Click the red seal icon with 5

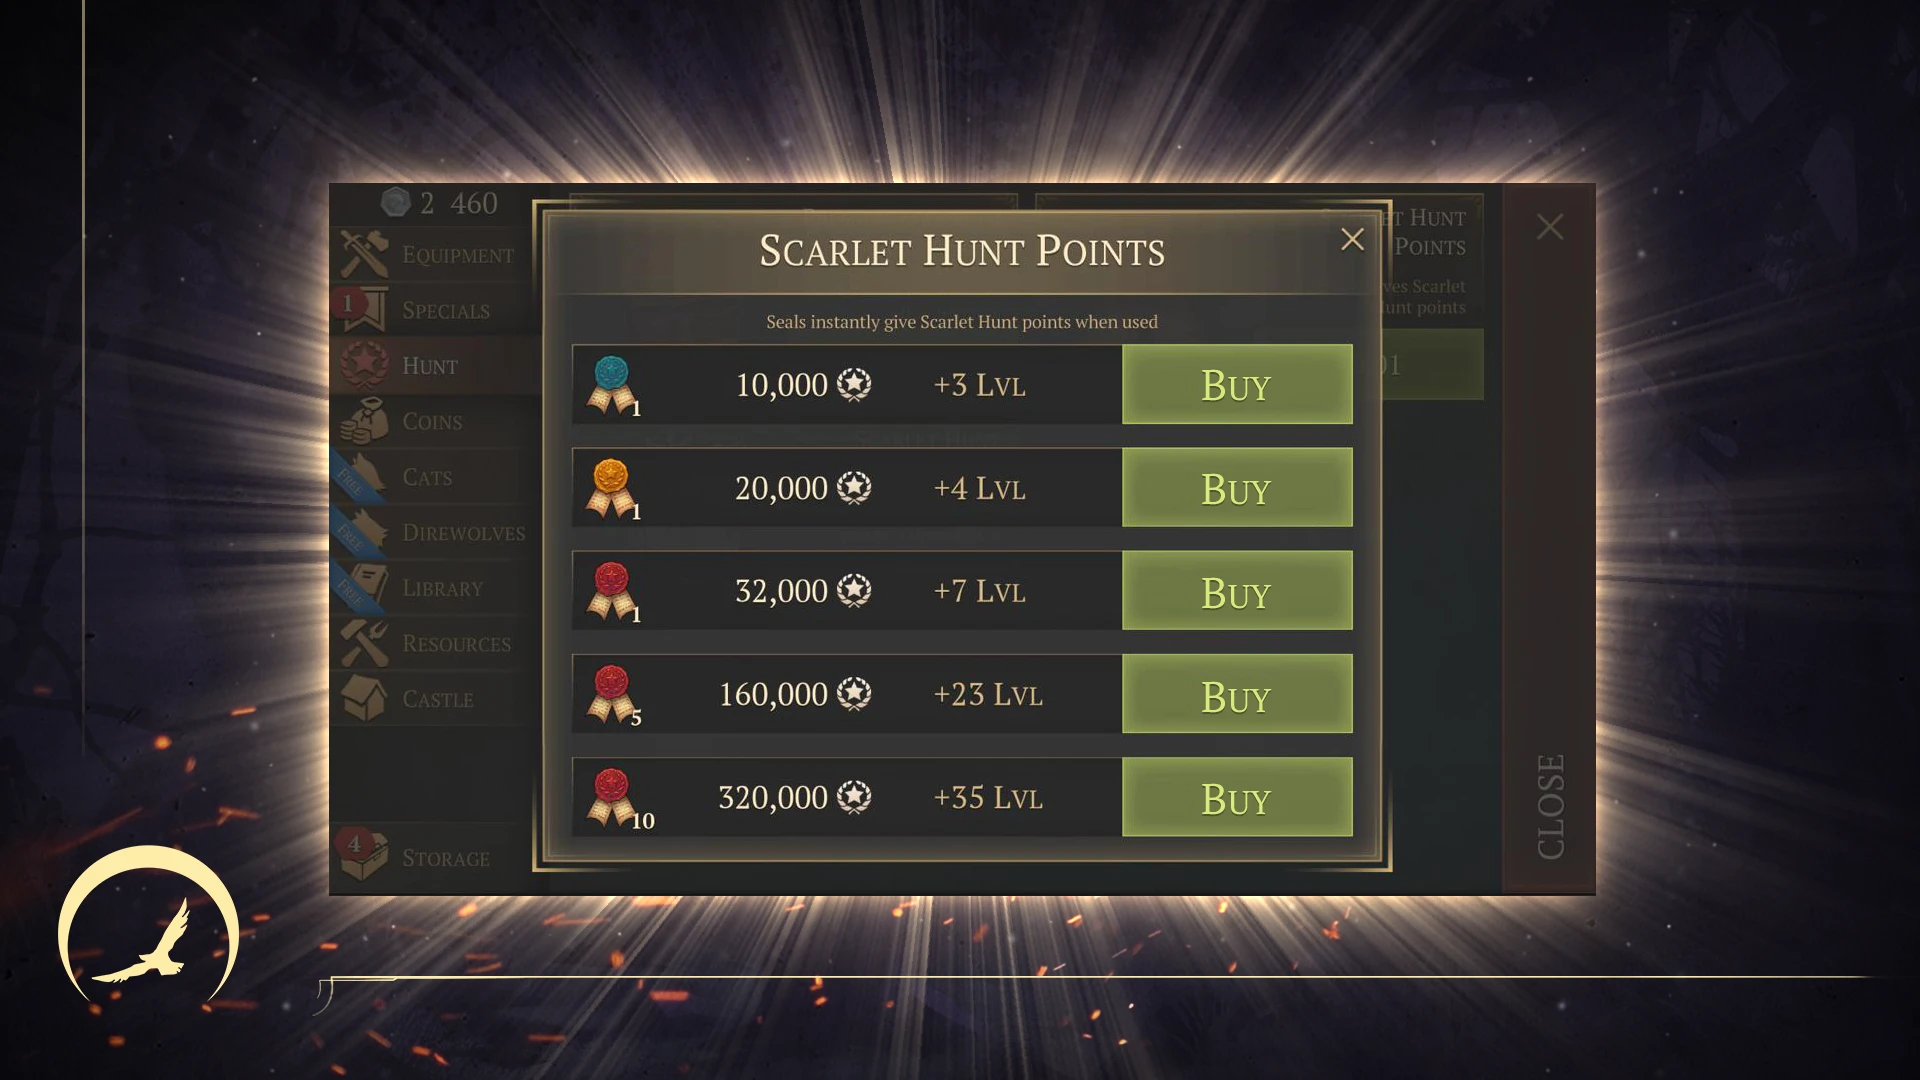pos(612,694)
